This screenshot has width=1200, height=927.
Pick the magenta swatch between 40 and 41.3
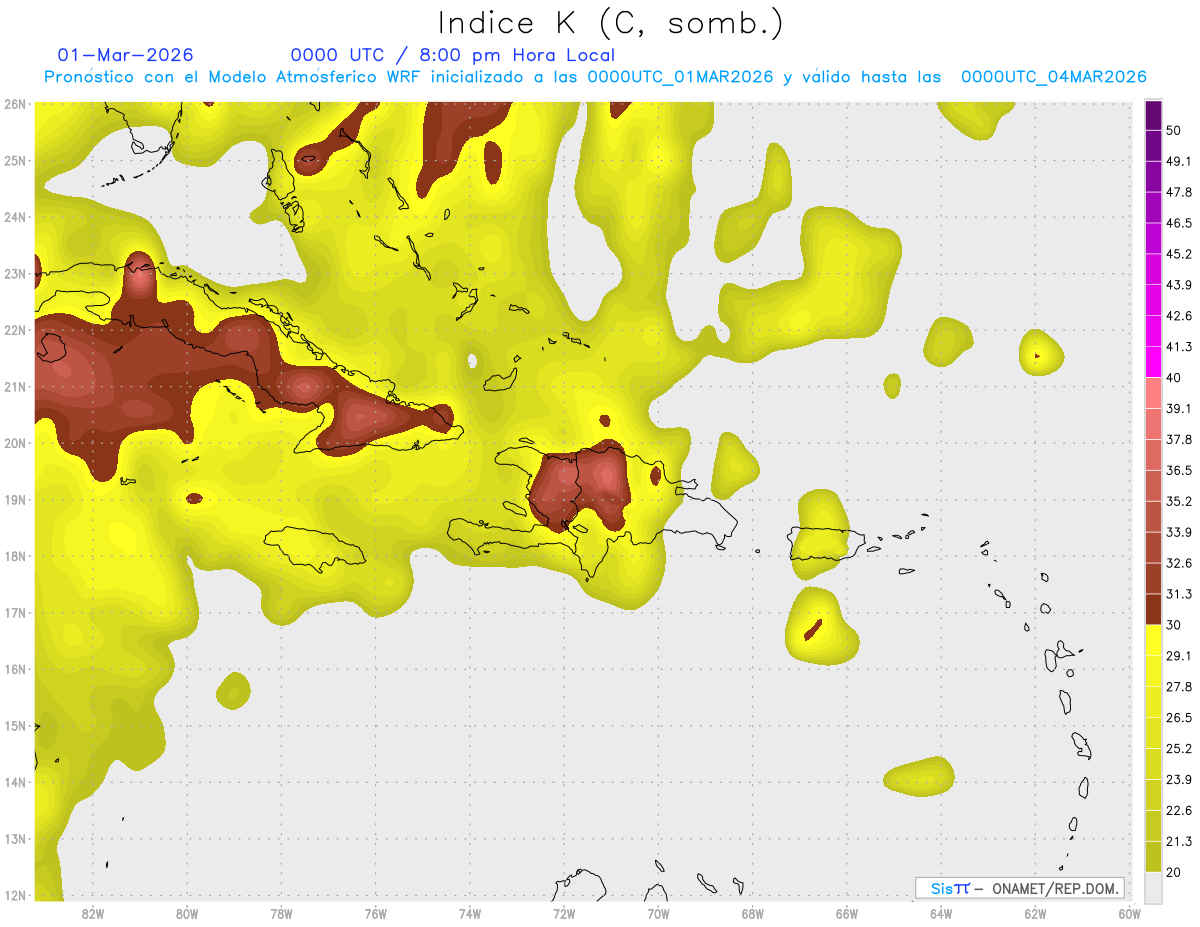click(x=1153, y=362)
